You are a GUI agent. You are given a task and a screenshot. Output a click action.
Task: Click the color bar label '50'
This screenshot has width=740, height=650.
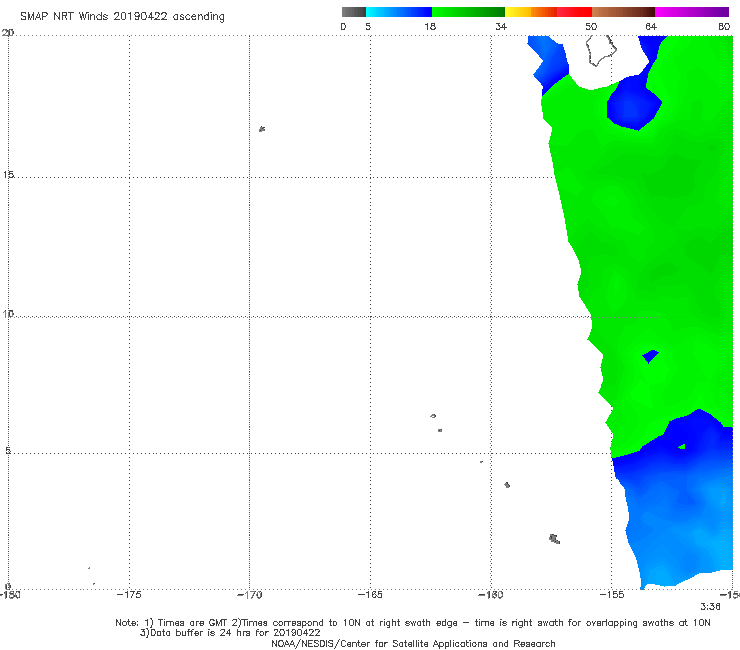(591, 26)
